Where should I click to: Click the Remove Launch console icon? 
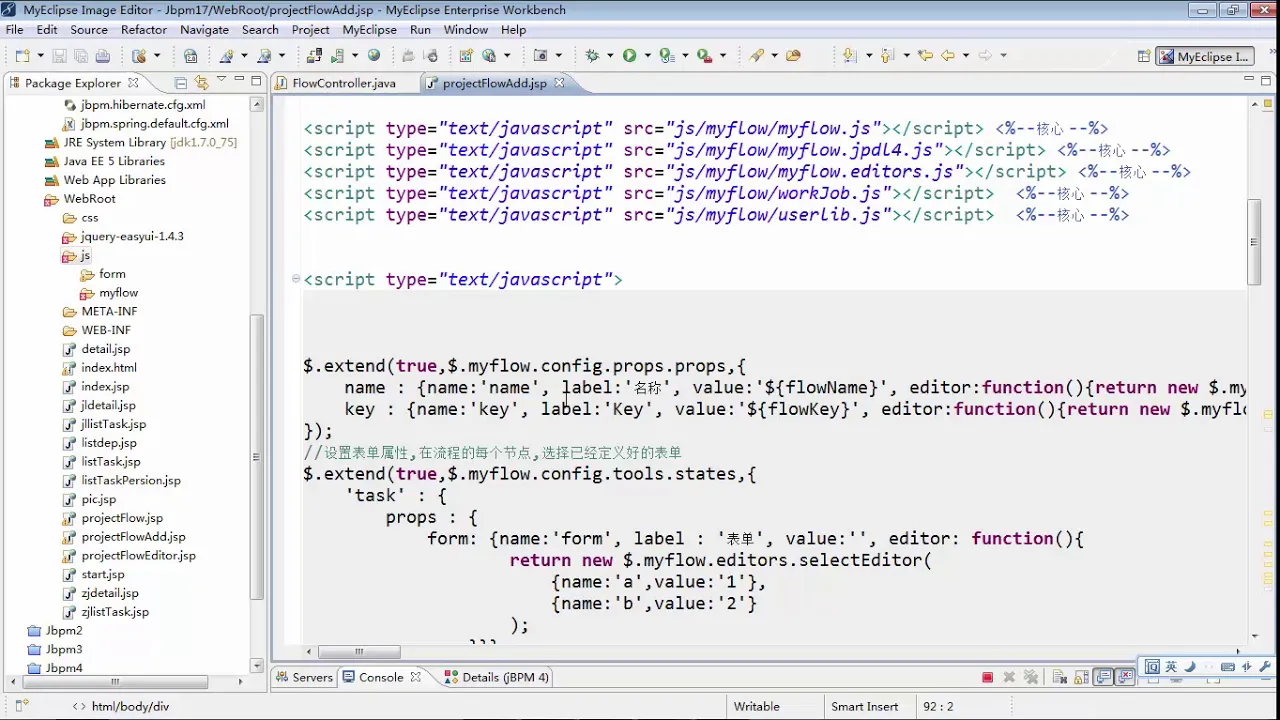[1009, 677]
